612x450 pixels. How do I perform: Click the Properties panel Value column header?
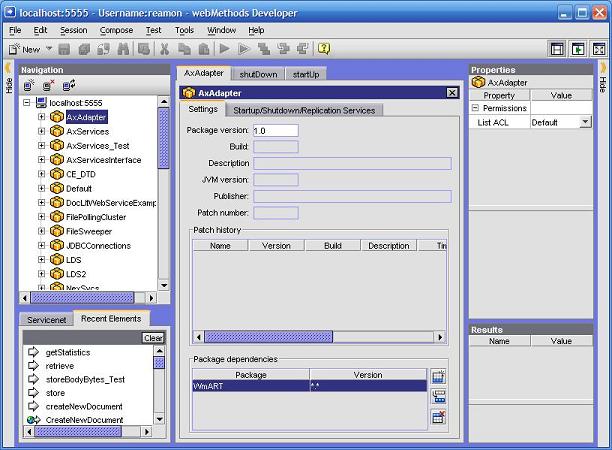pyautogui.click(x=561, y=96)
